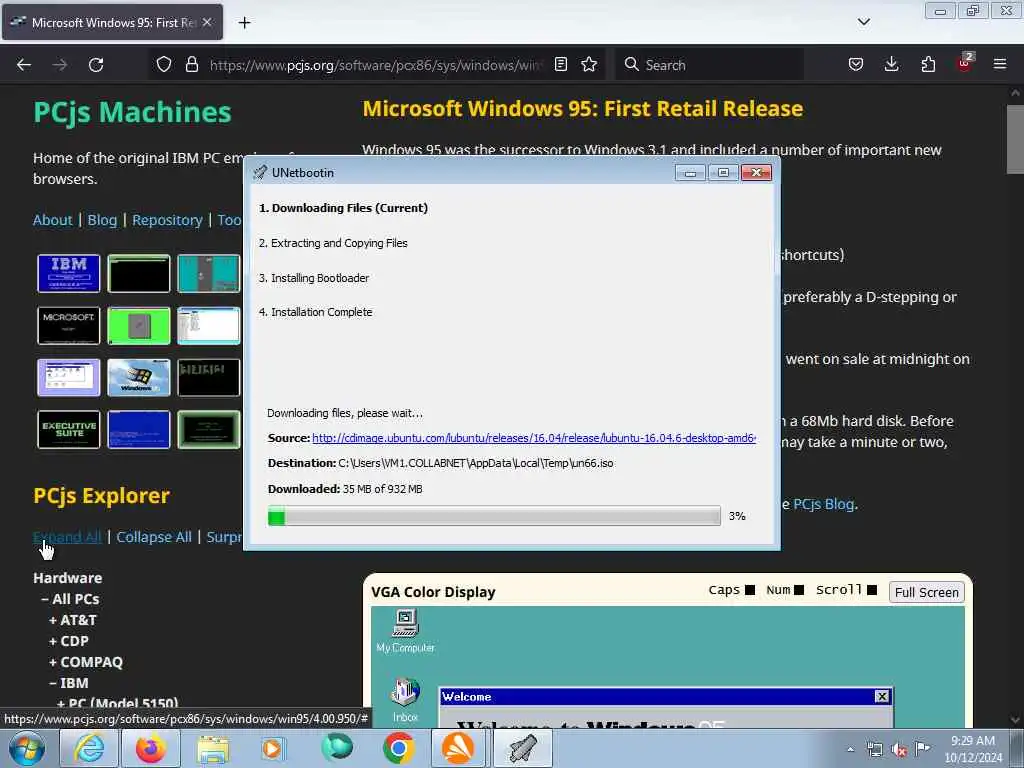Click the ubuntu source URL in UNetbootin
Image resolution: width=1024 pixels, height=768 pixels.
534,438
